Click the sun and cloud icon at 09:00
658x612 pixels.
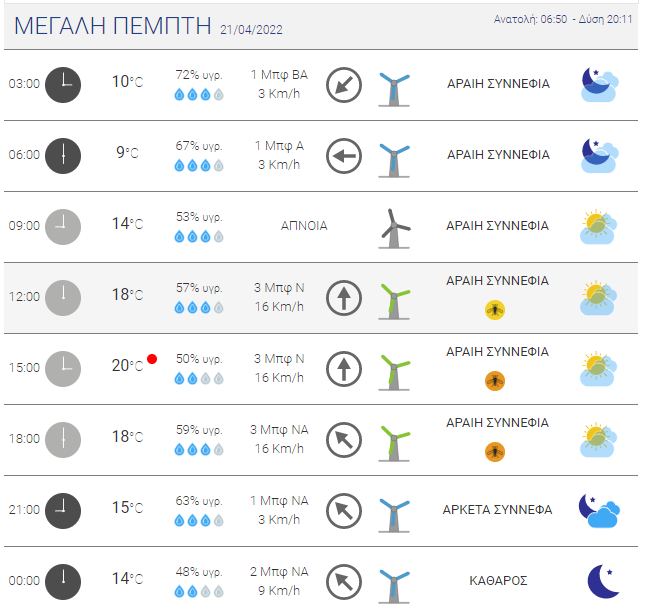[598, 227]
